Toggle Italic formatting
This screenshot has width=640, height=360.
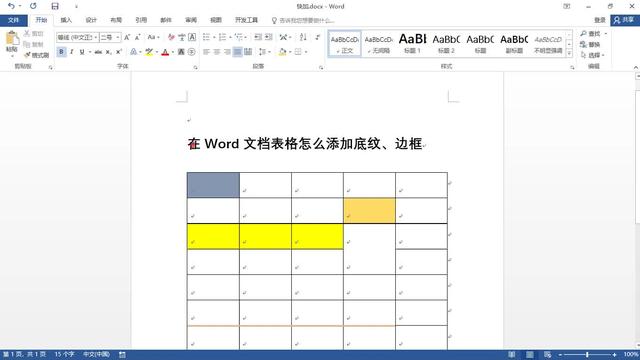pos(71,52)
